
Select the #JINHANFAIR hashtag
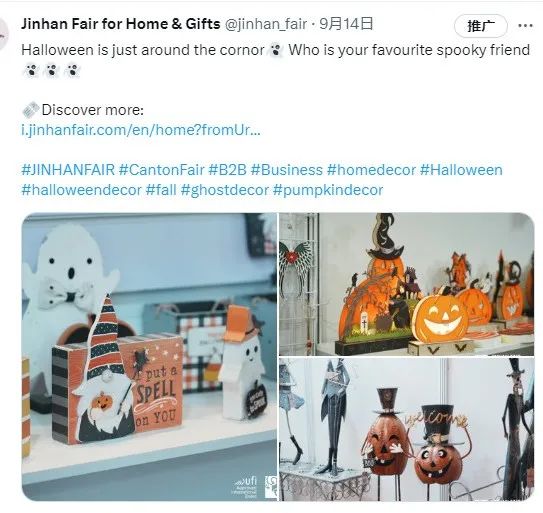(x=68, y=170)
